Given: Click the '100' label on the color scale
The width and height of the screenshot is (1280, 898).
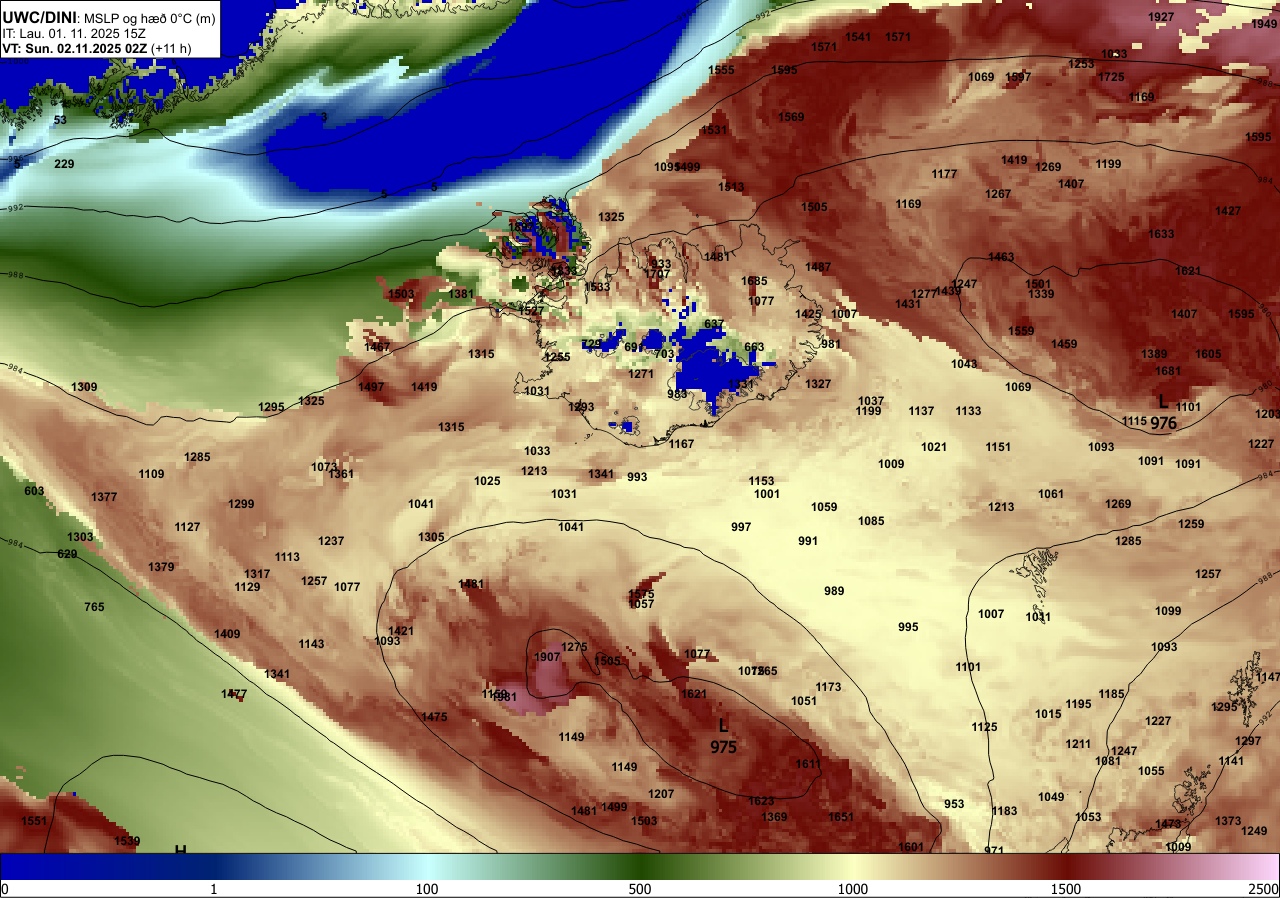Looking at the screenshot, I should (x=427, y=889).
